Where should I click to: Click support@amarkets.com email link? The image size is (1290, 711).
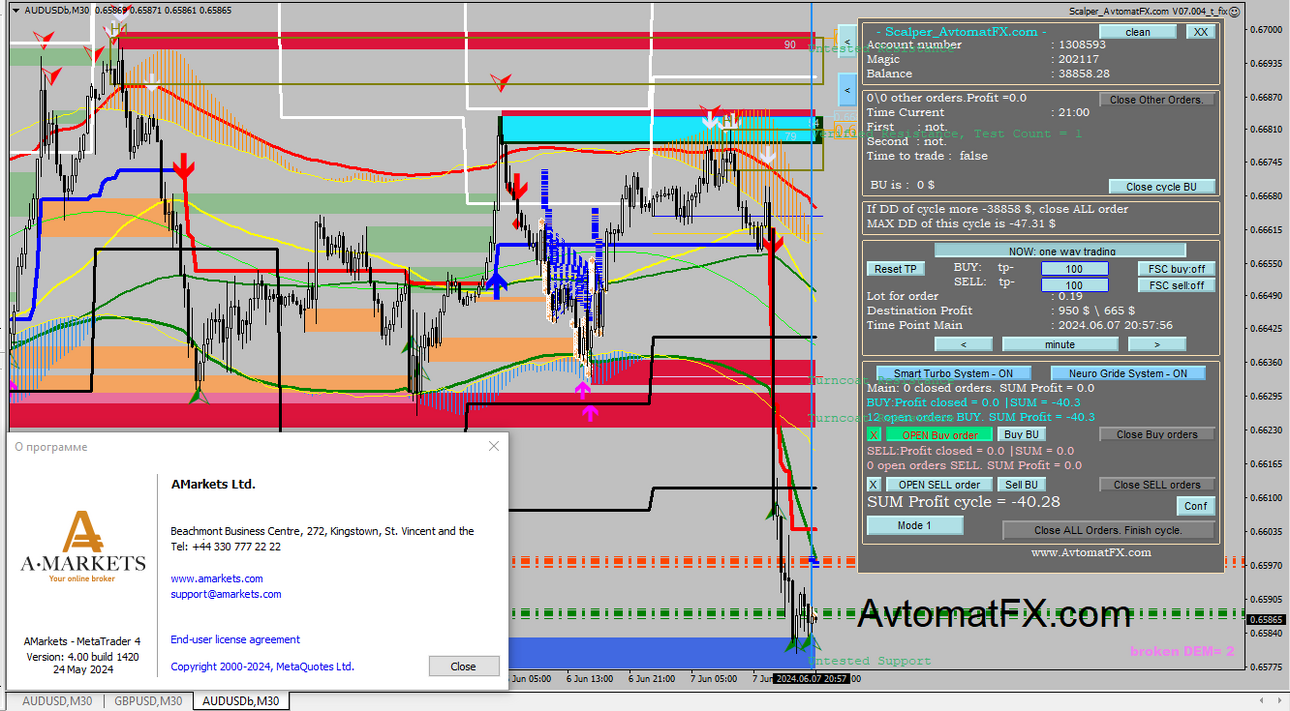pos(226,594)
